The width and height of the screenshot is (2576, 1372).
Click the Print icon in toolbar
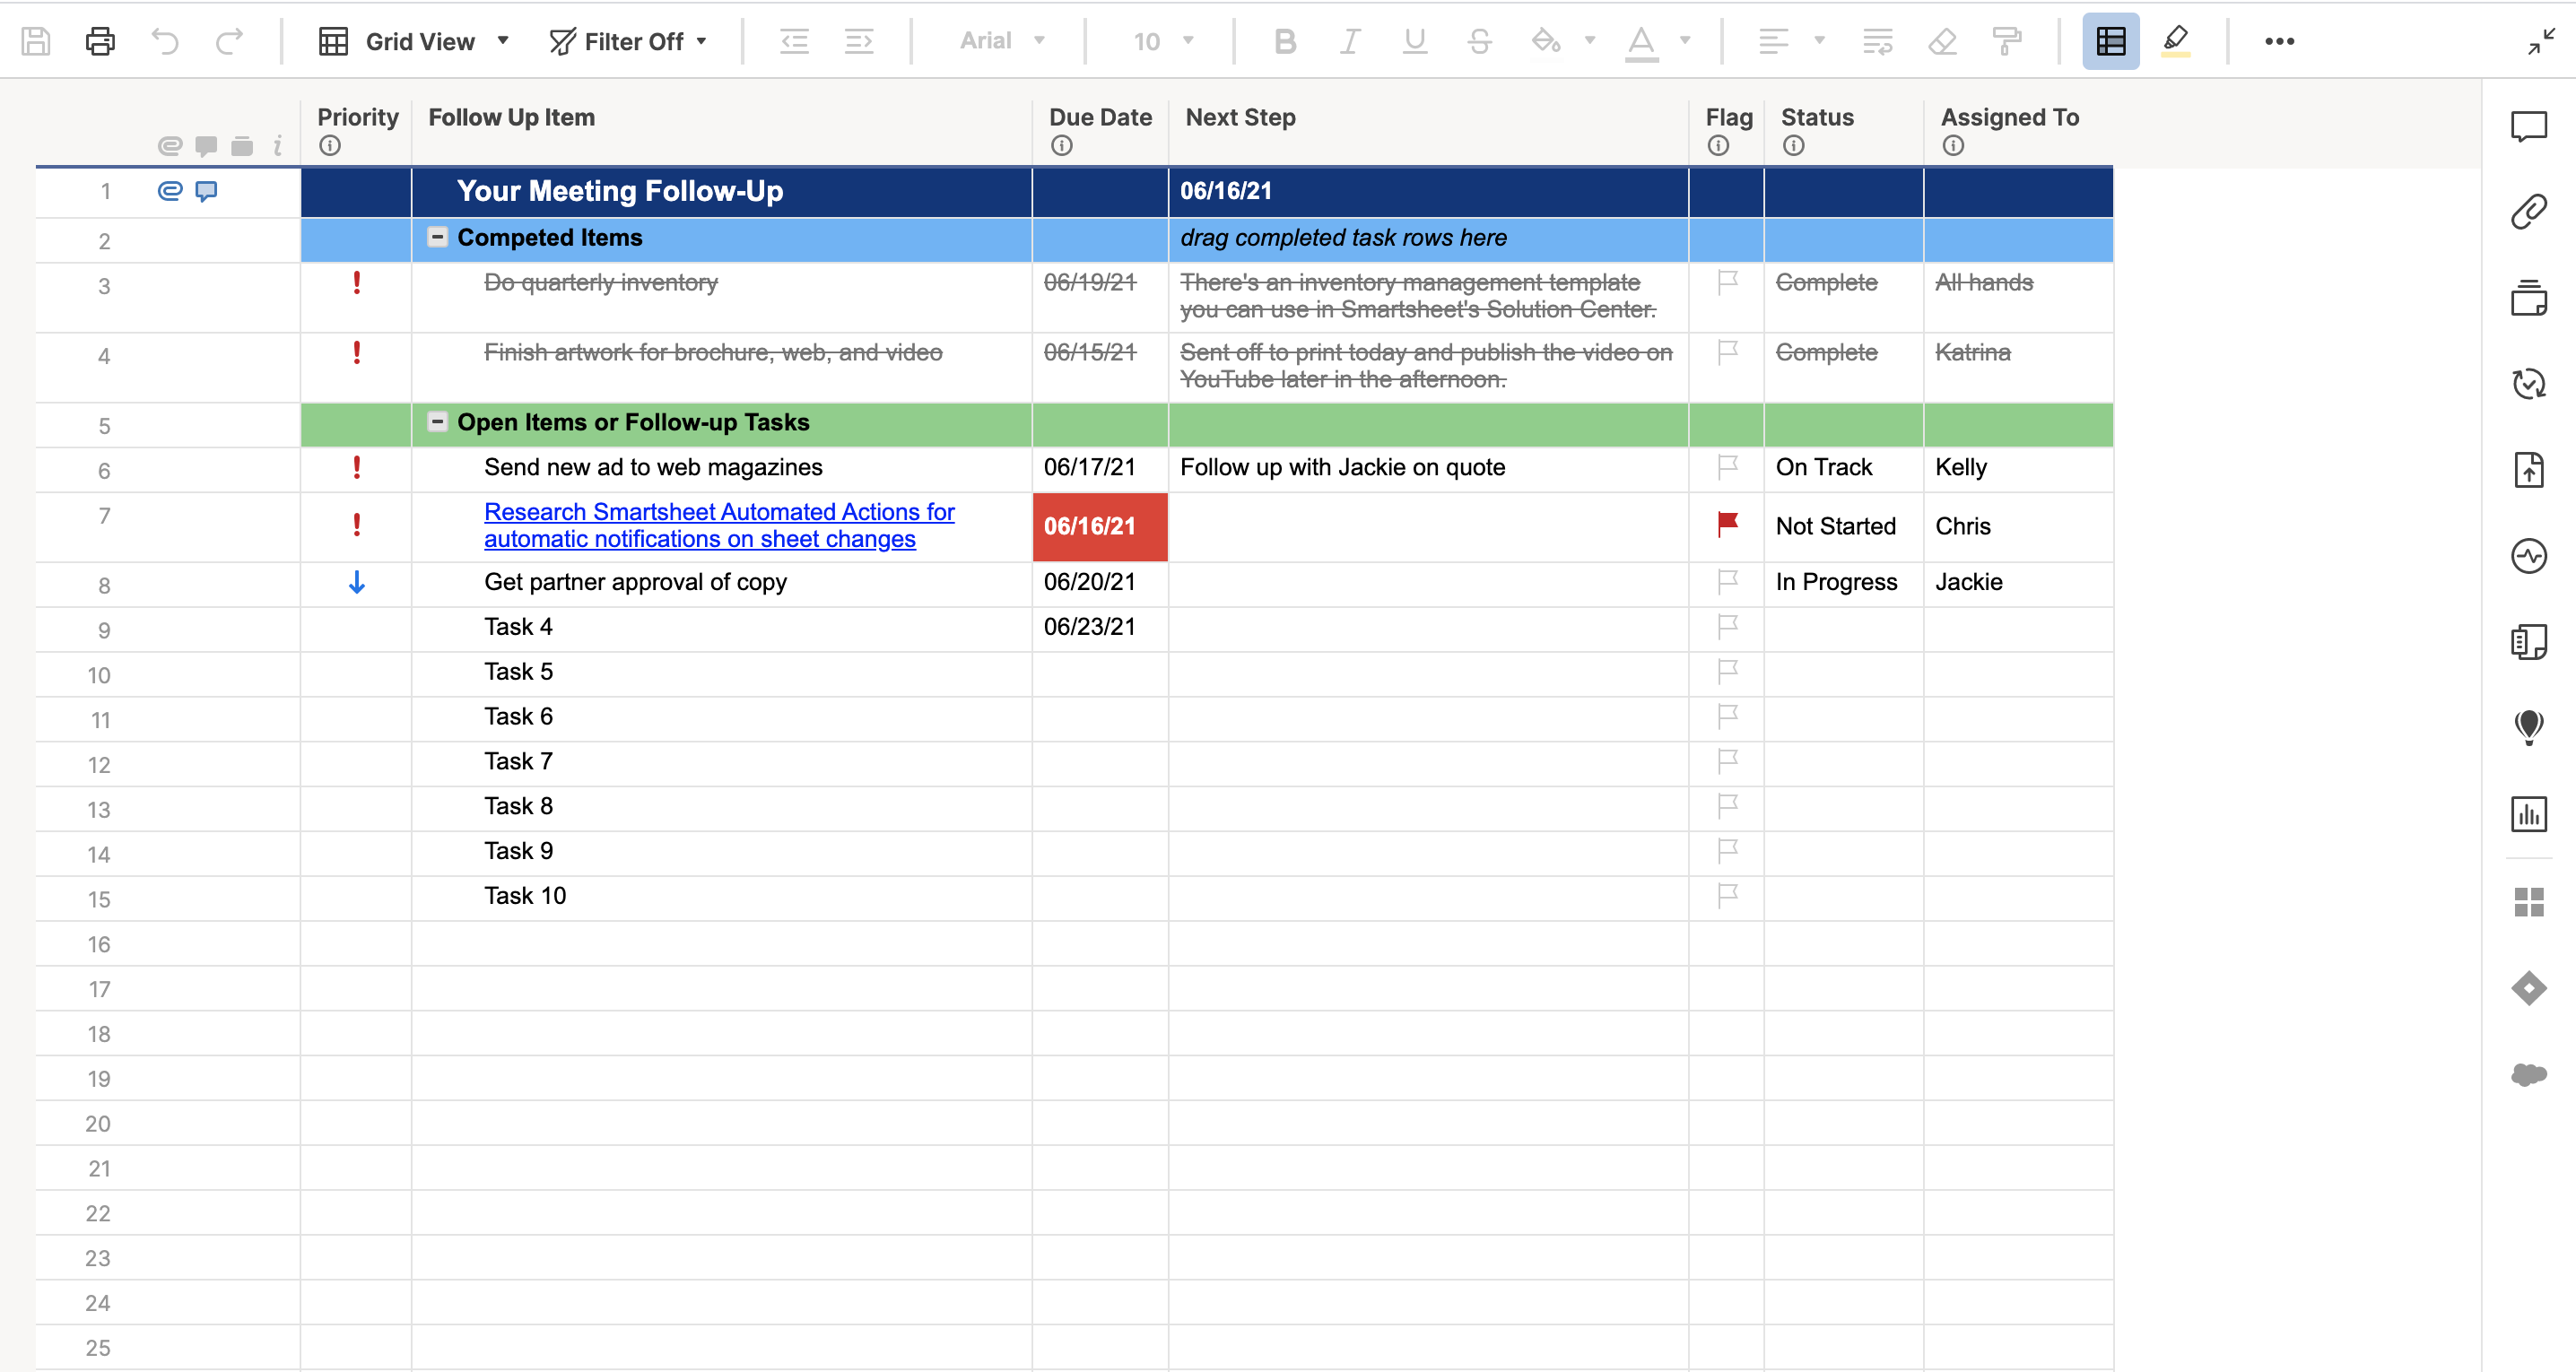pyautogui.click(x=100, y=41)
